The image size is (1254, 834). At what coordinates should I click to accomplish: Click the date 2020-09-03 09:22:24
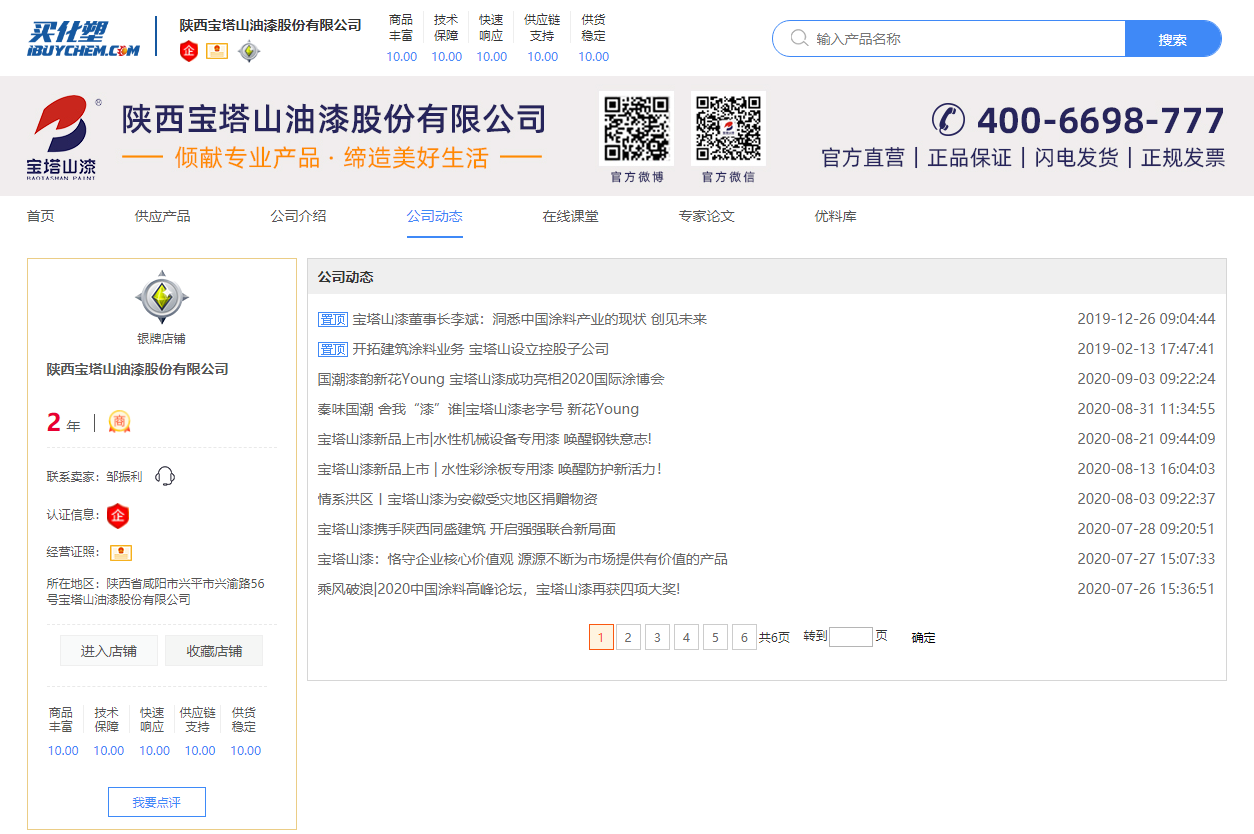pos(1146,379)
